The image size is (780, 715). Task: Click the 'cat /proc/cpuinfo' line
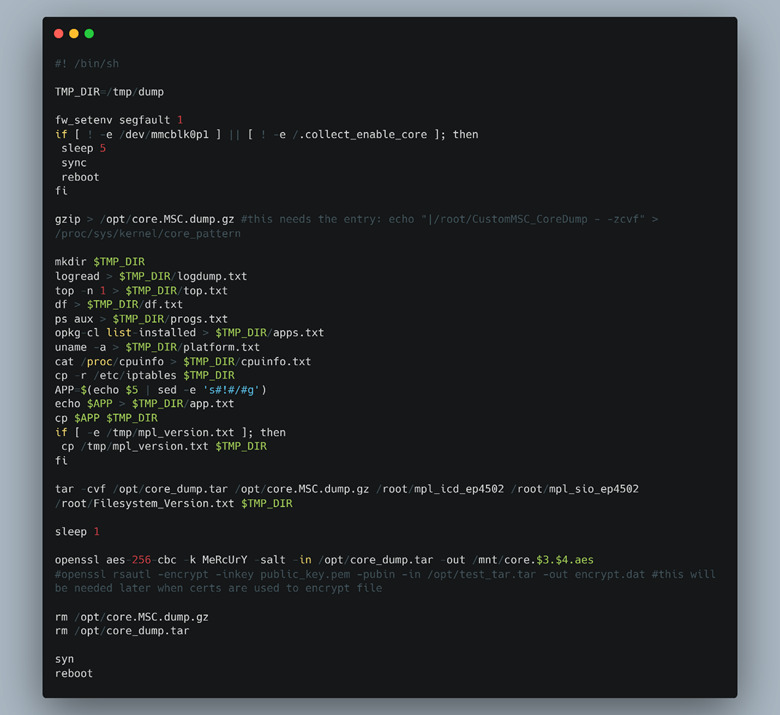click(x=183, y=362)
